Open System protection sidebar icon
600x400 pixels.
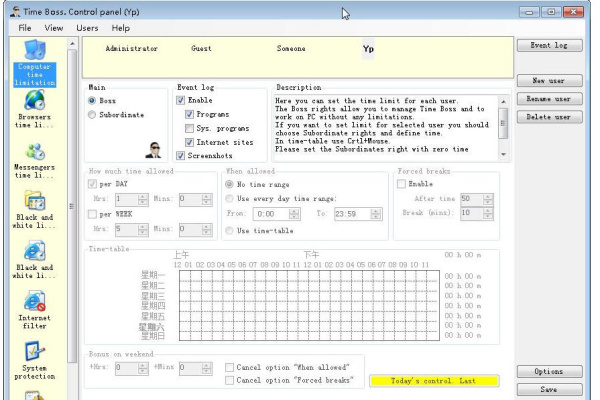point(34,354)
